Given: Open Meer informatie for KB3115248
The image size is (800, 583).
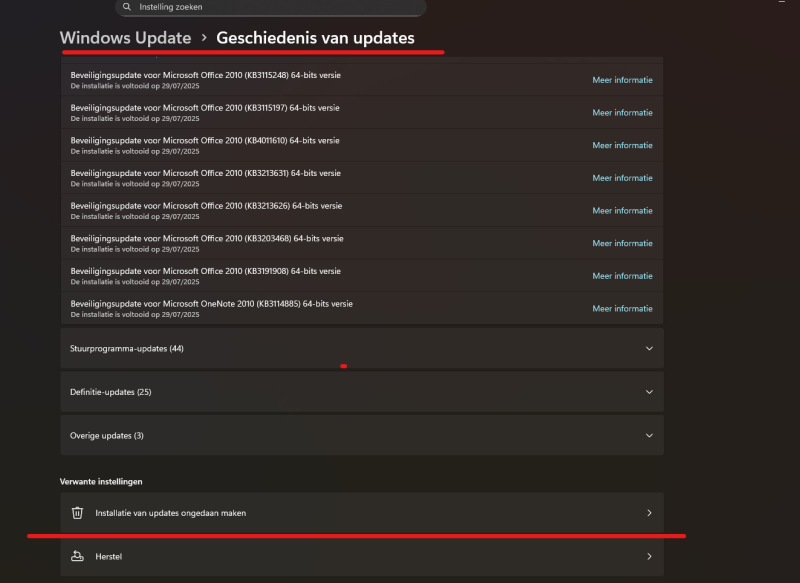Looking at the screenshot, I should point(622,80).
